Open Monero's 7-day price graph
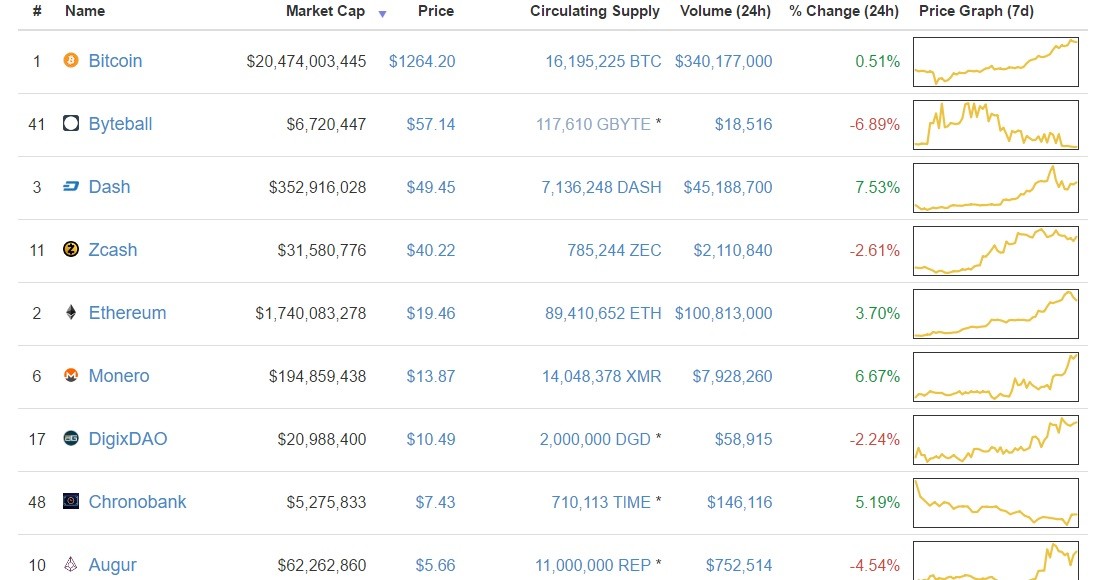Viewport: 1100px width, 580px height. tap(995, 377)
